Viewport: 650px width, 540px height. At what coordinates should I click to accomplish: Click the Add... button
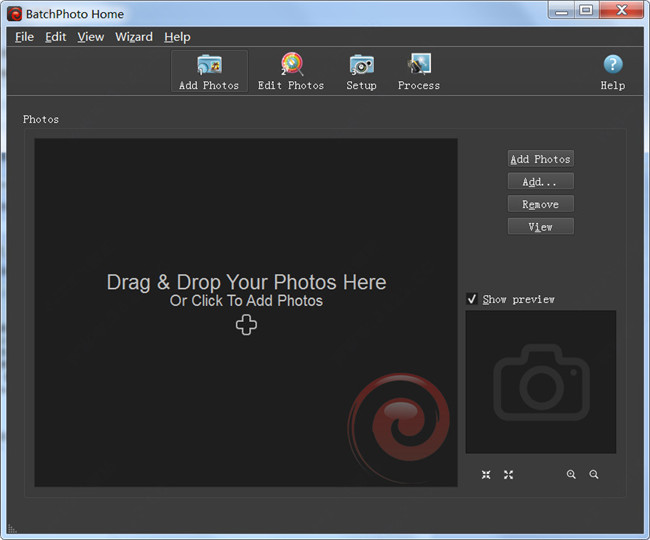coord(540,182)
